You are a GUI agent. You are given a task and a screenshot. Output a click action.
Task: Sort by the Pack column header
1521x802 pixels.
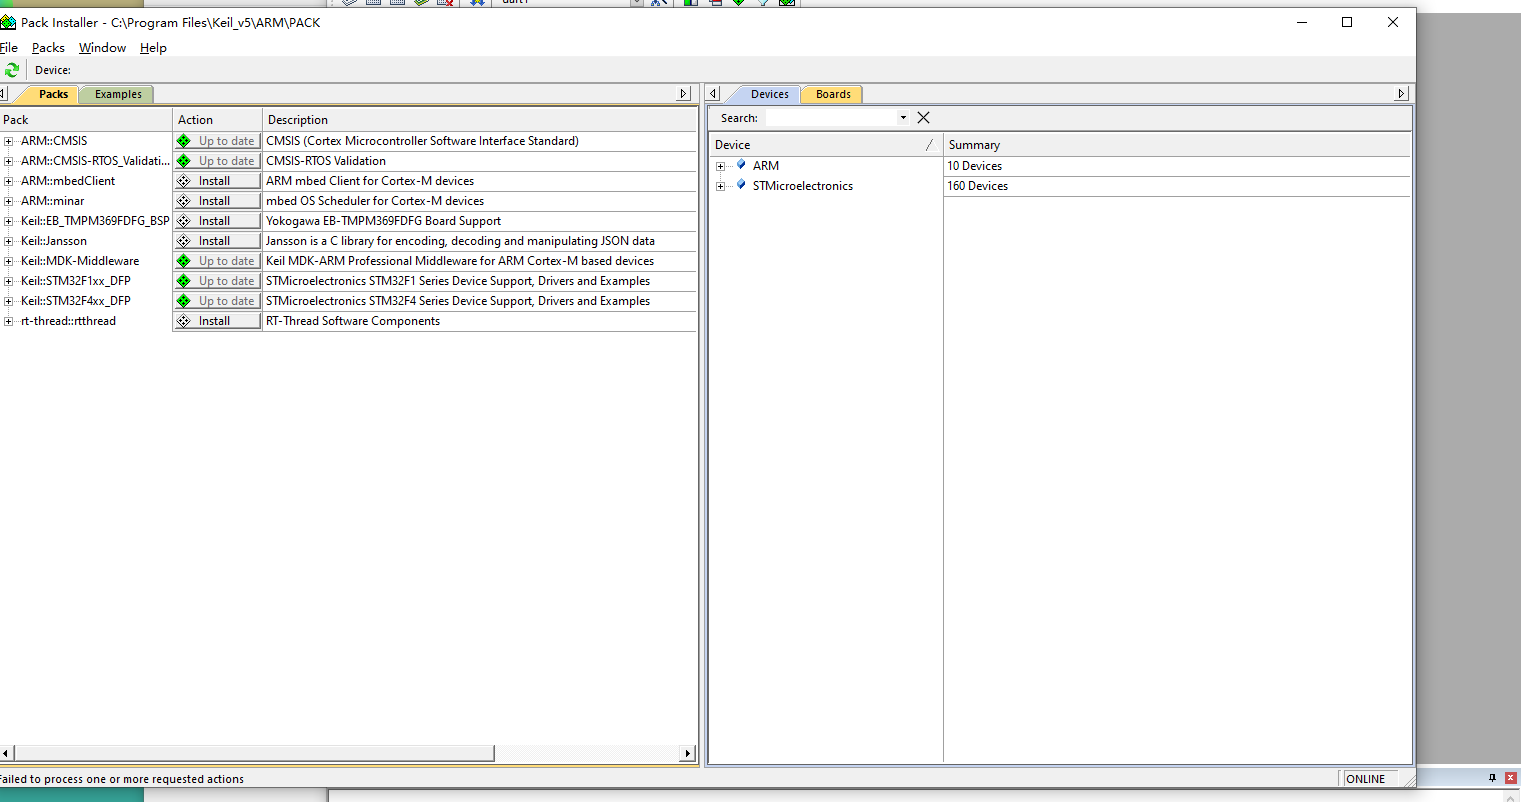(86, 119)
